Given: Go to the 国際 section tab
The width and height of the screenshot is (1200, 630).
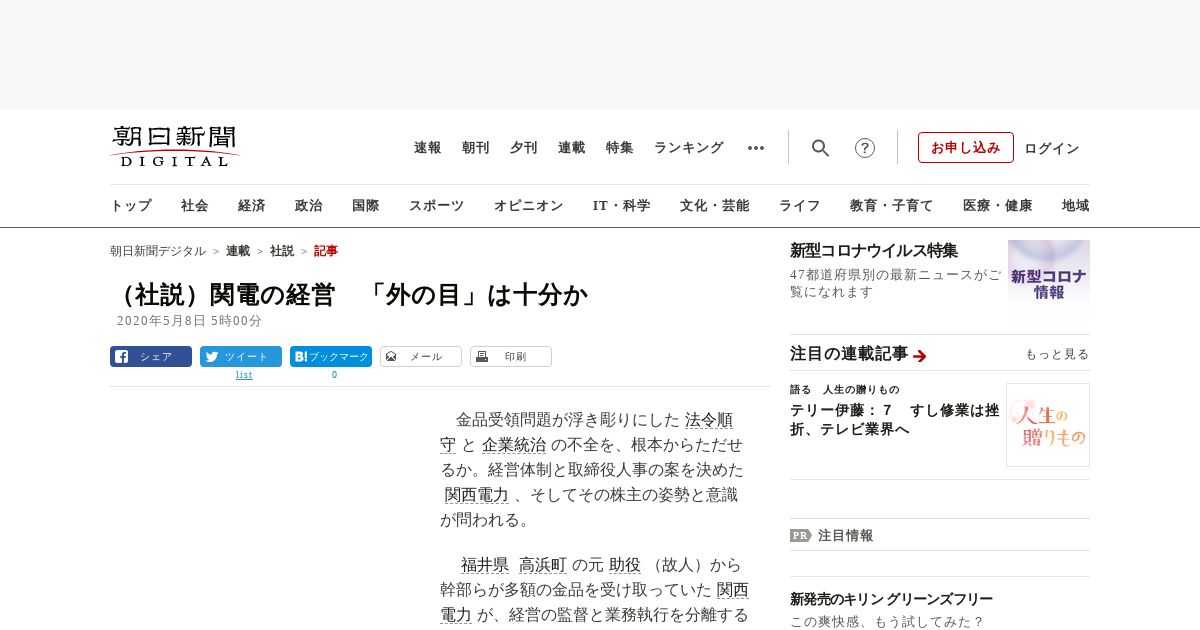Looking at the screenshot, I should point(366,206).
